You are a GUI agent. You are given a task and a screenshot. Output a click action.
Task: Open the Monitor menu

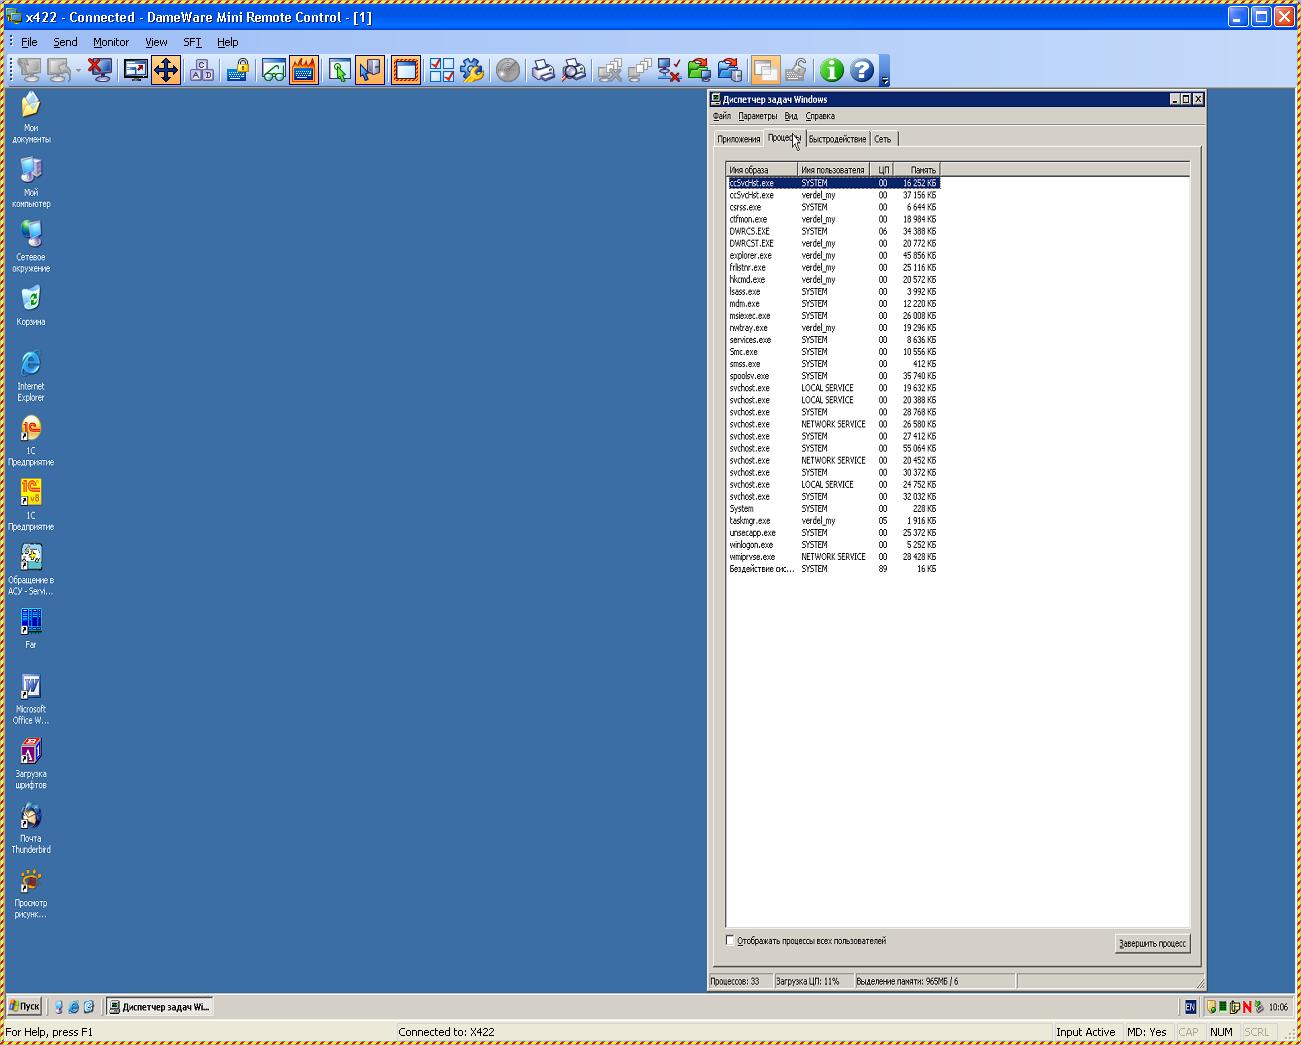pos(111,42)
